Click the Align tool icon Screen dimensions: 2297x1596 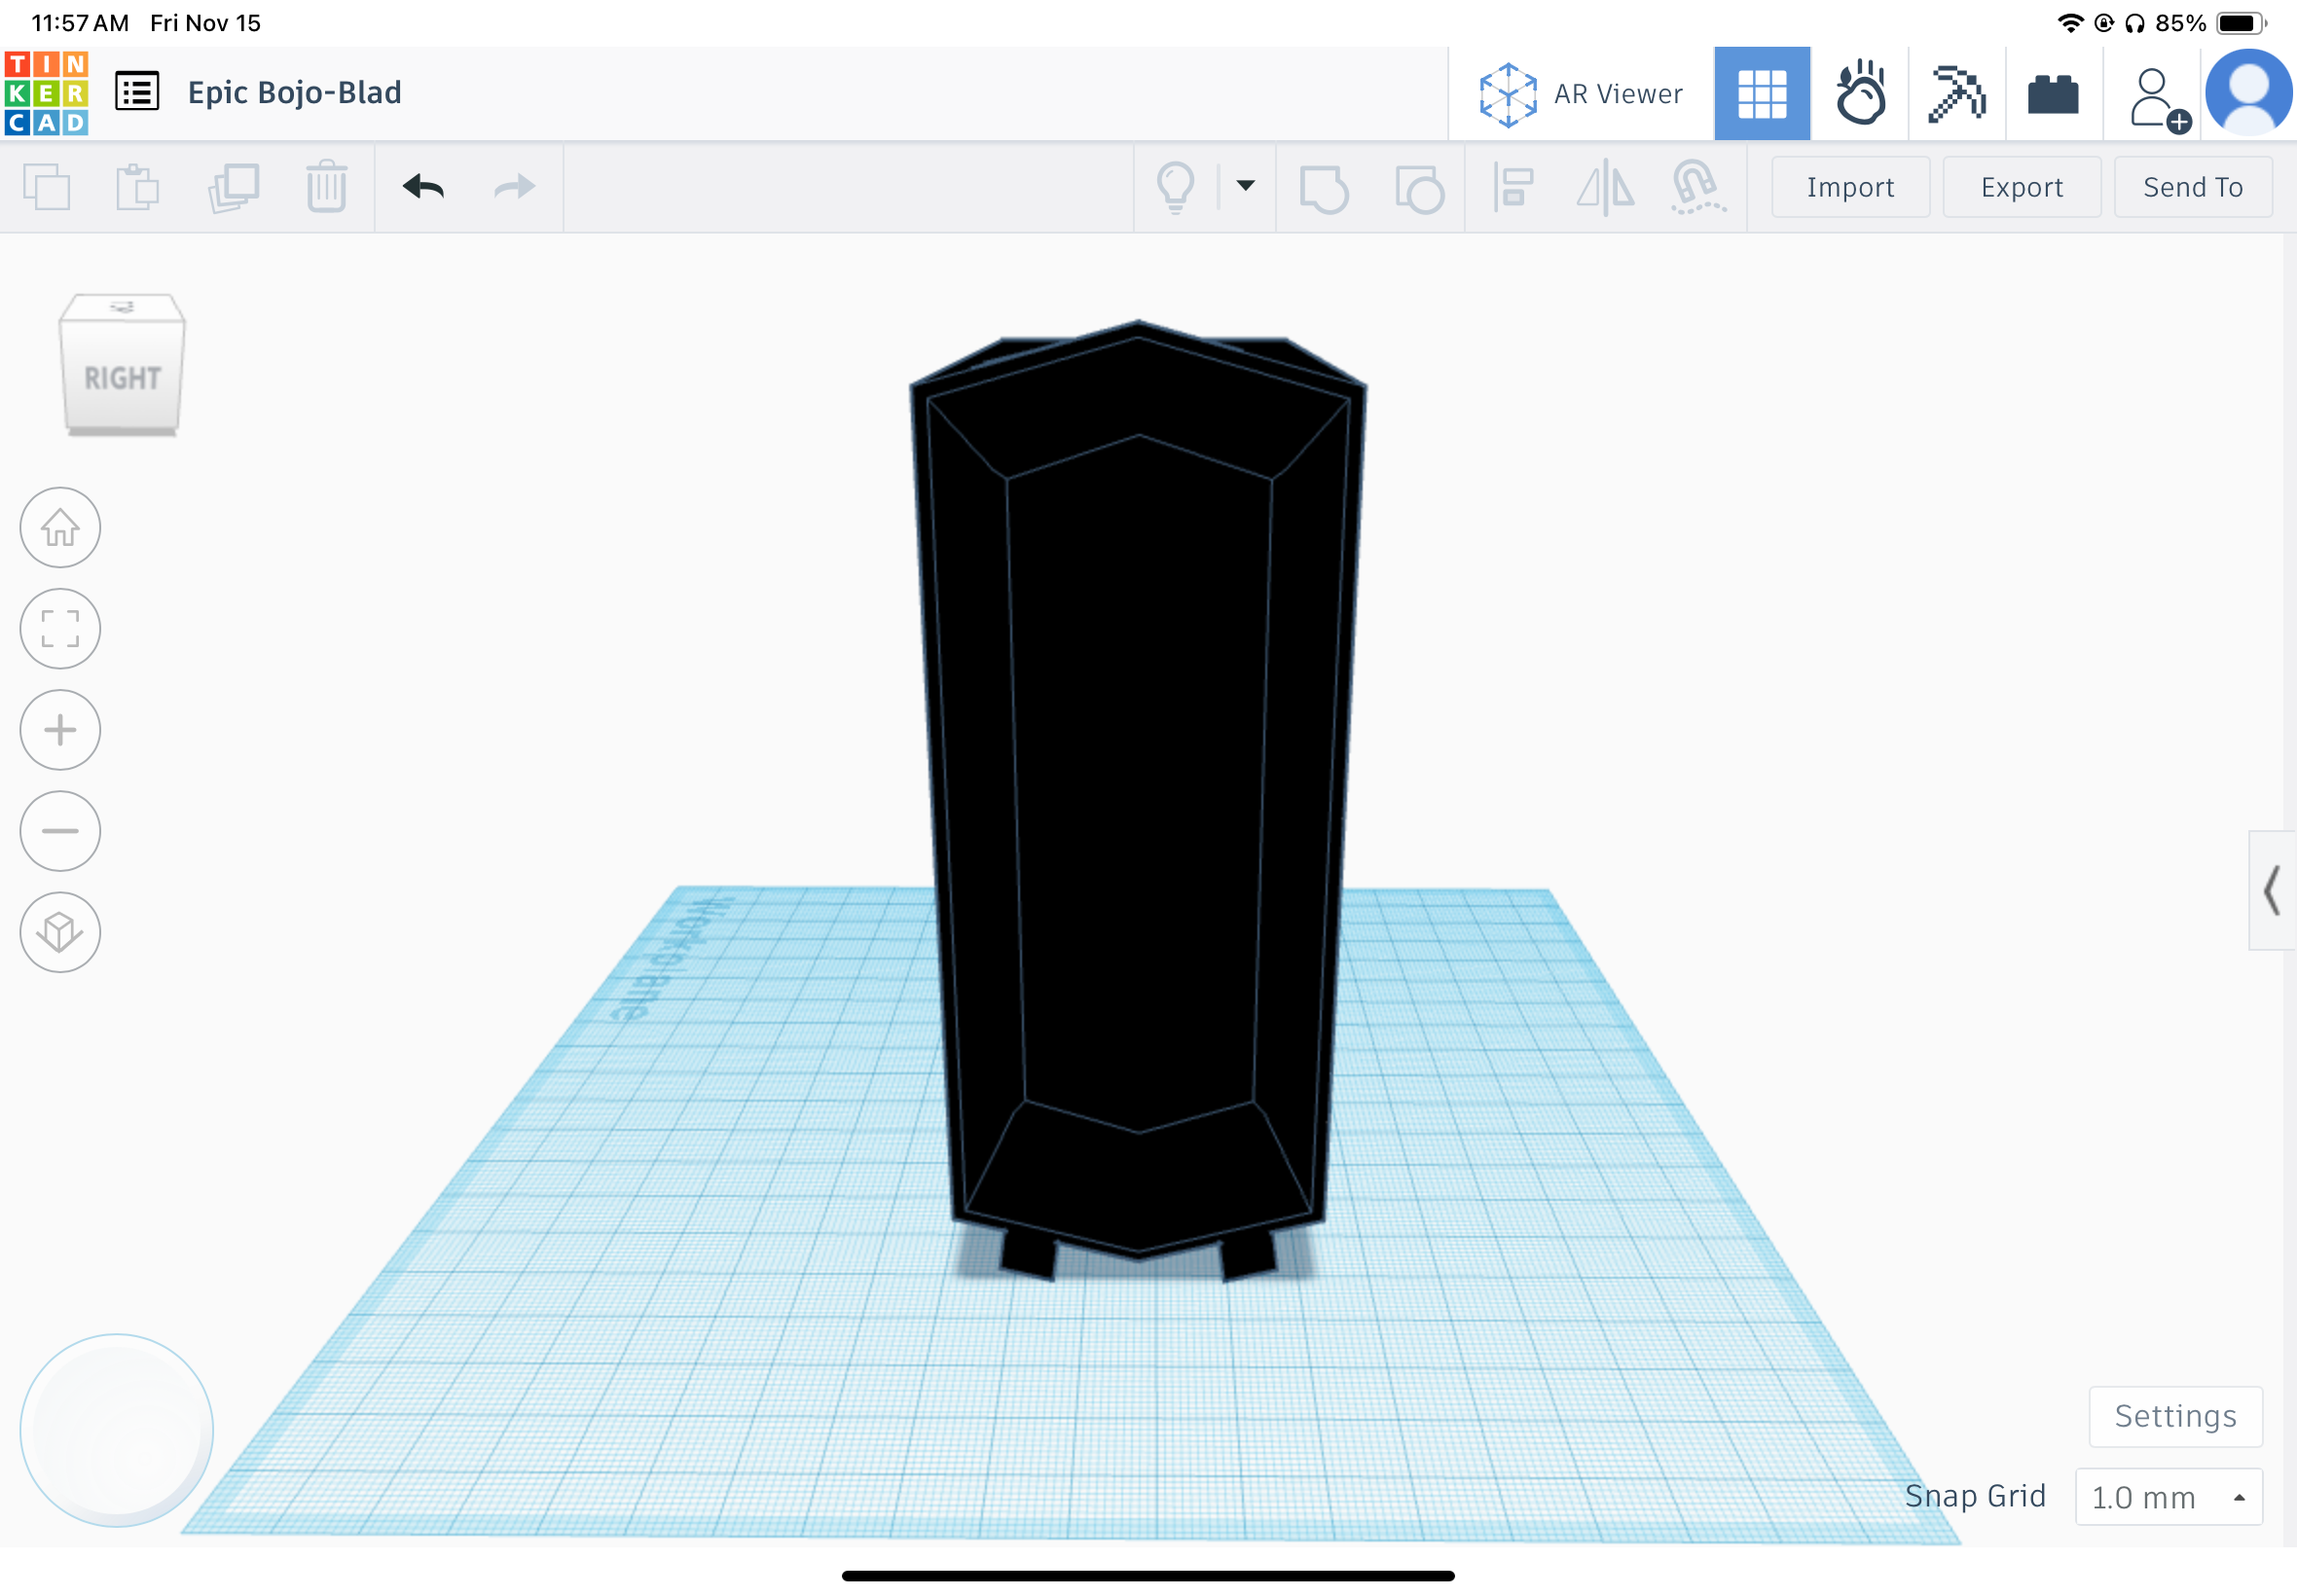1512,187
